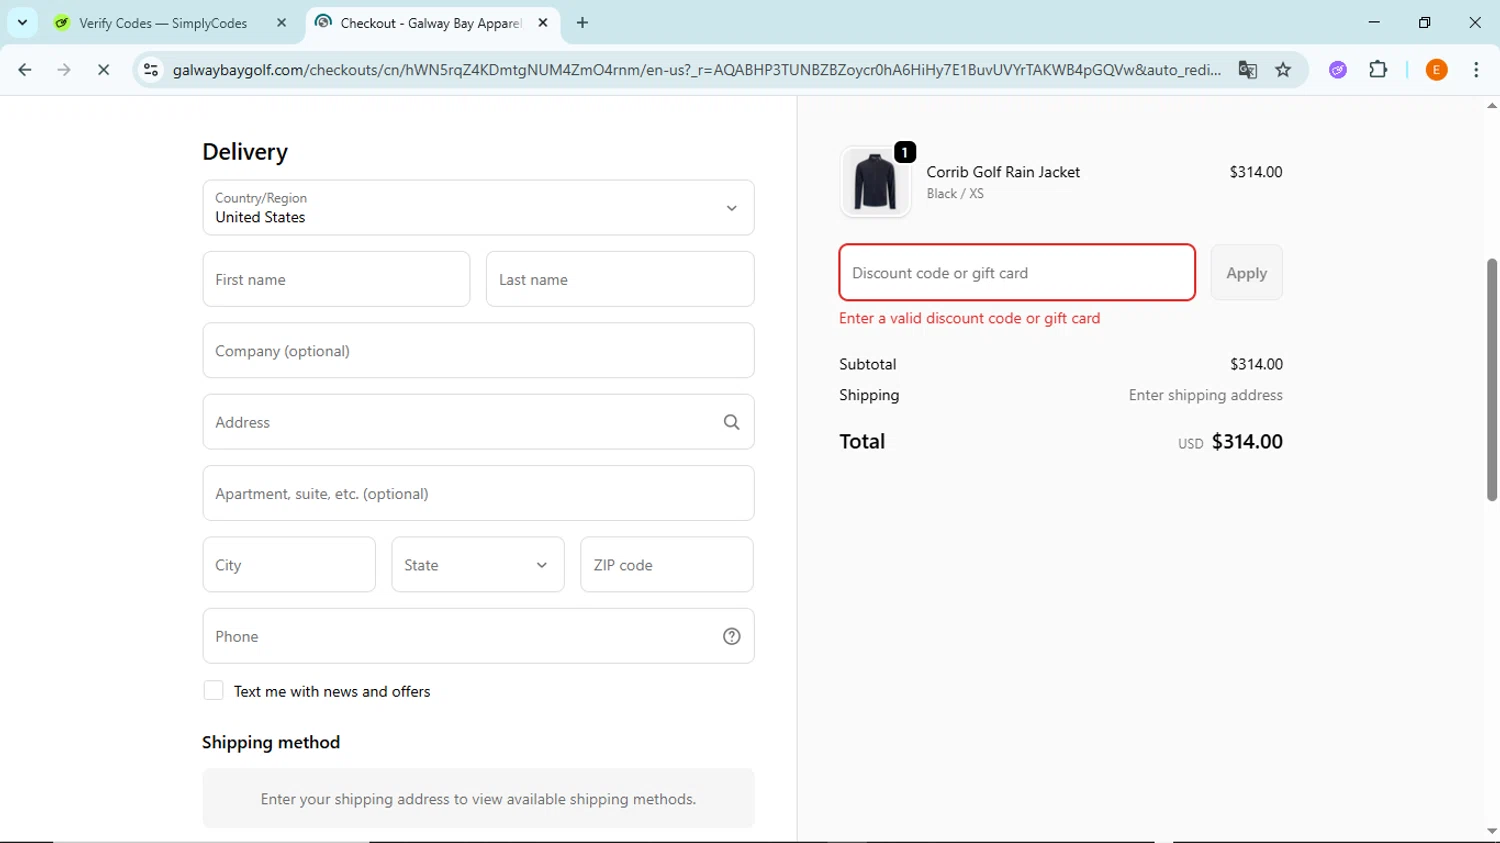This screenshot has height=843, width=1500.
Task: Toggle Text me with news and offers
Action: pos(213,690)
